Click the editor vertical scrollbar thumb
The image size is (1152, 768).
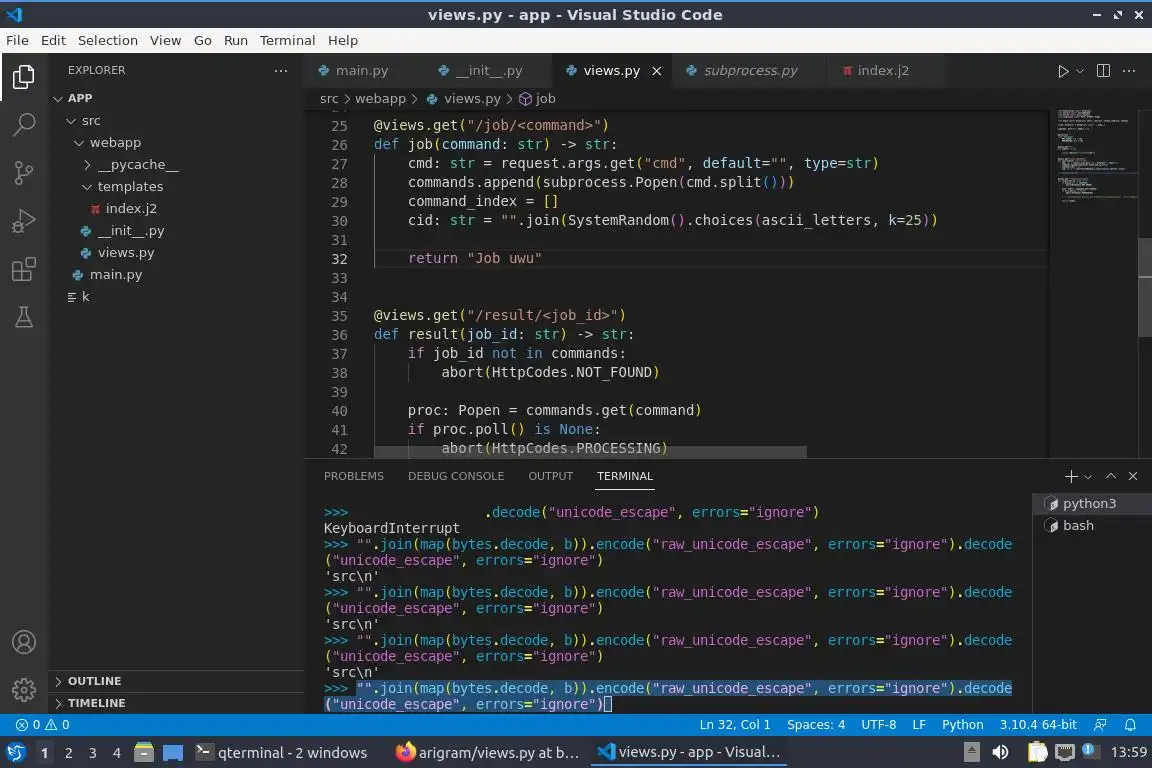1145,287
